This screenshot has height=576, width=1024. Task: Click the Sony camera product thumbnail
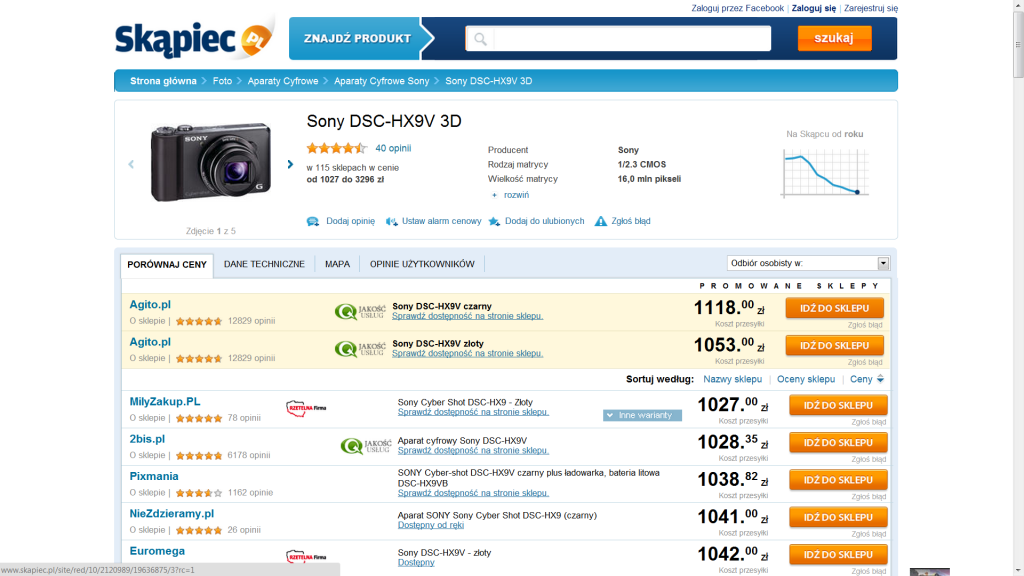pos(211,162)
